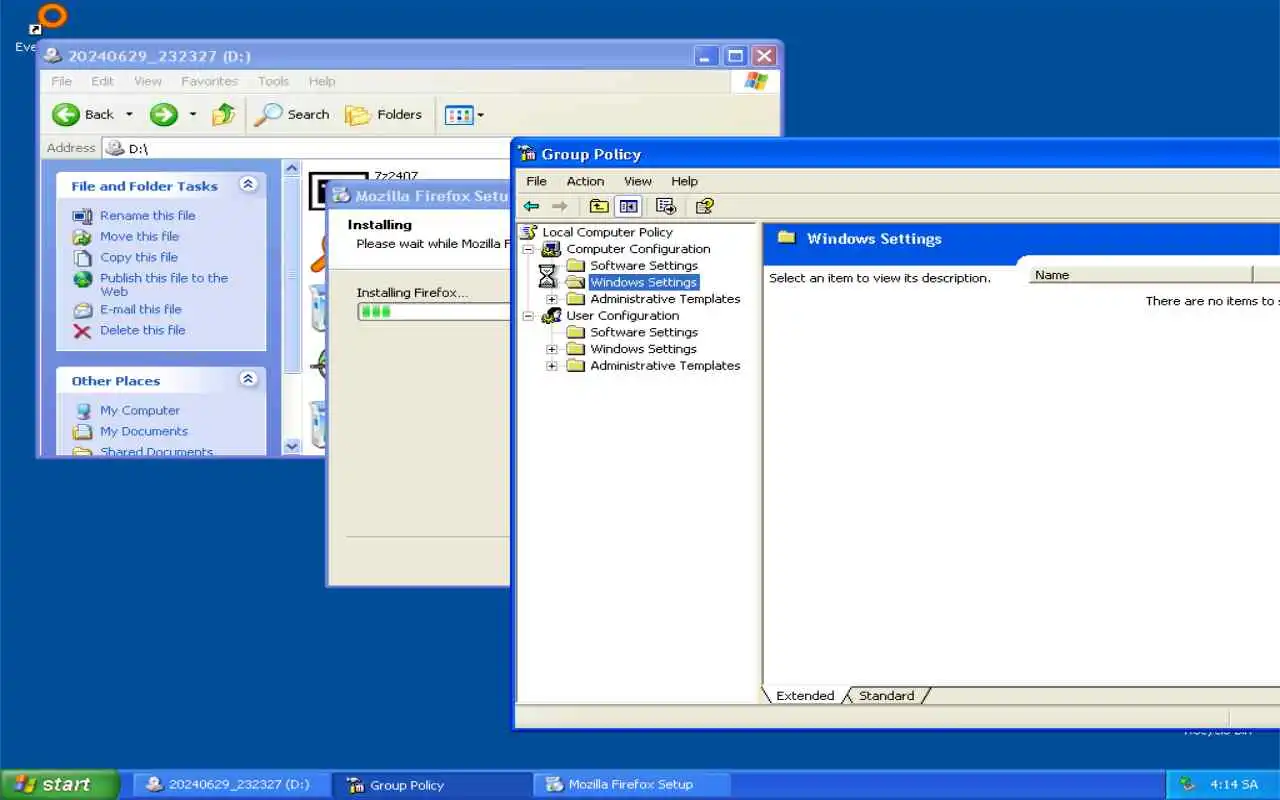The width and height of the screenshot is (1280, 800).
Task: Open Edit menu in Explorer window
Action: pos(102,81)
